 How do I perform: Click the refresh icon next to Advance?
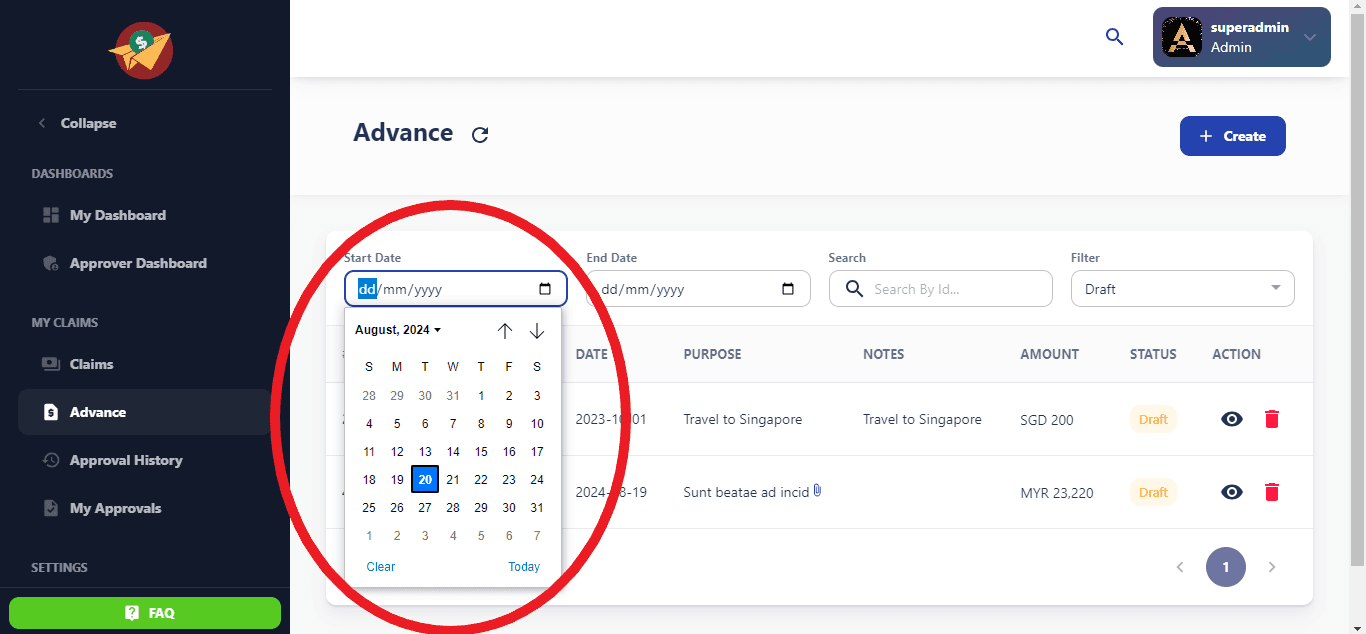[x=480, y=135]
